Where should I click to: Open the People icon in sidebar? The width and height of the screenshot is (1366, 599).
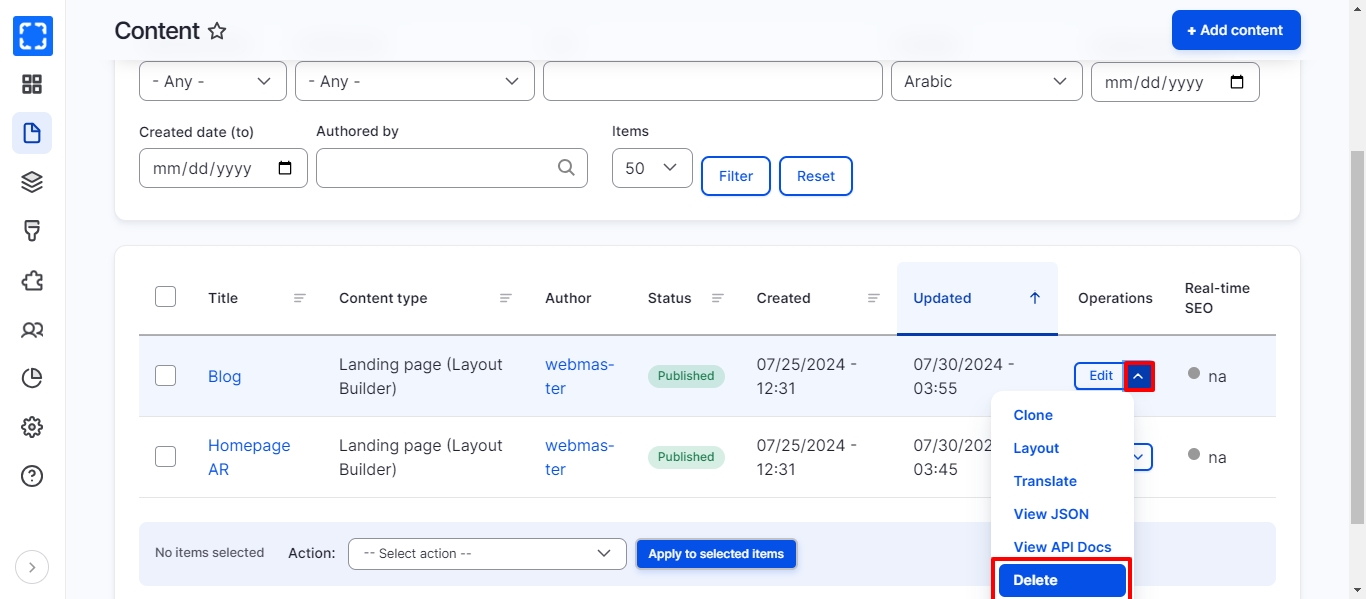point(32,329)
